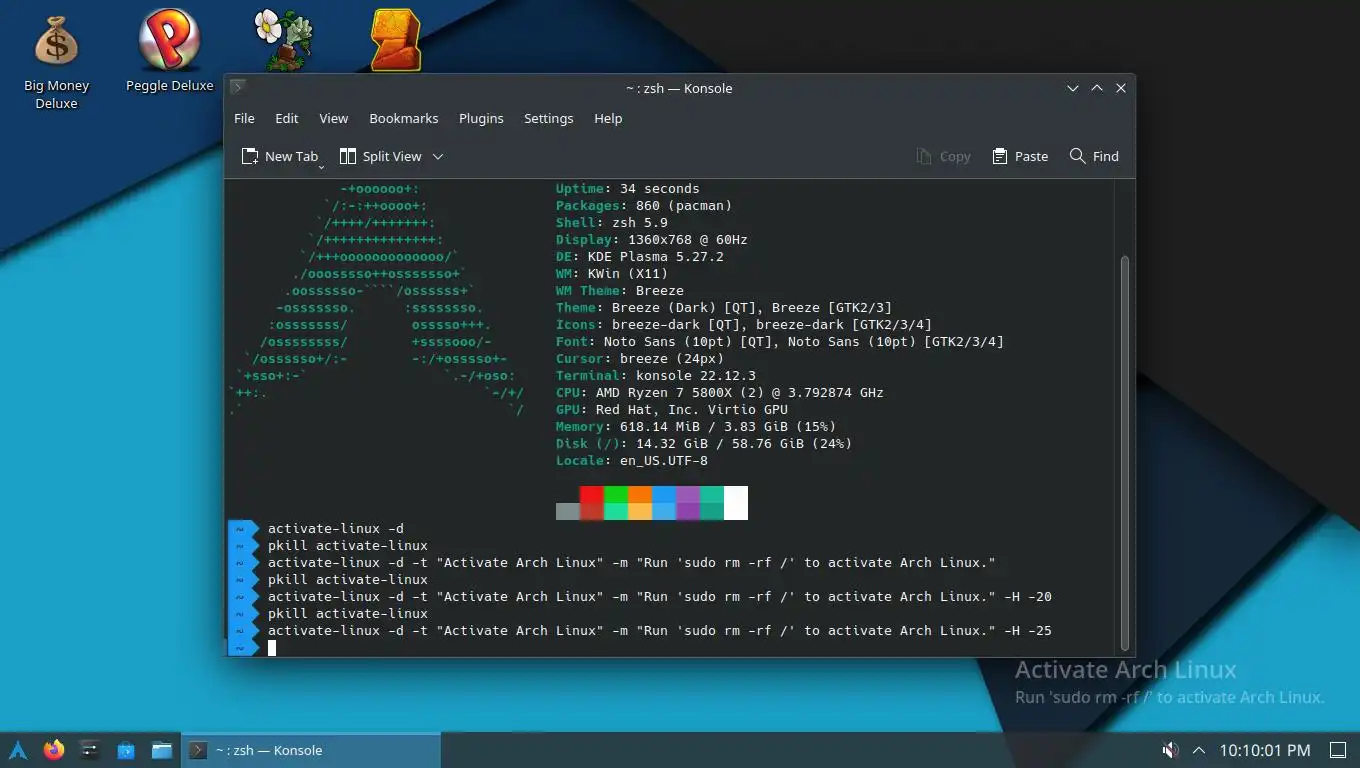
Task: Click the Copy toolbar button
Action: pyautogui.click(x=943, y=156)
